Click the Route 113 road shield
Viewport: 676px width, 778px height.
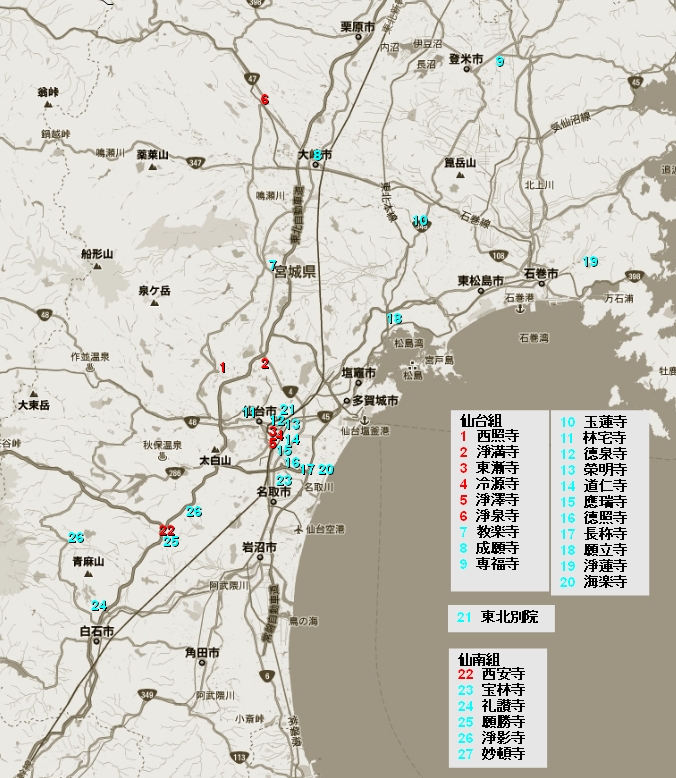click(x=240, y=757)
